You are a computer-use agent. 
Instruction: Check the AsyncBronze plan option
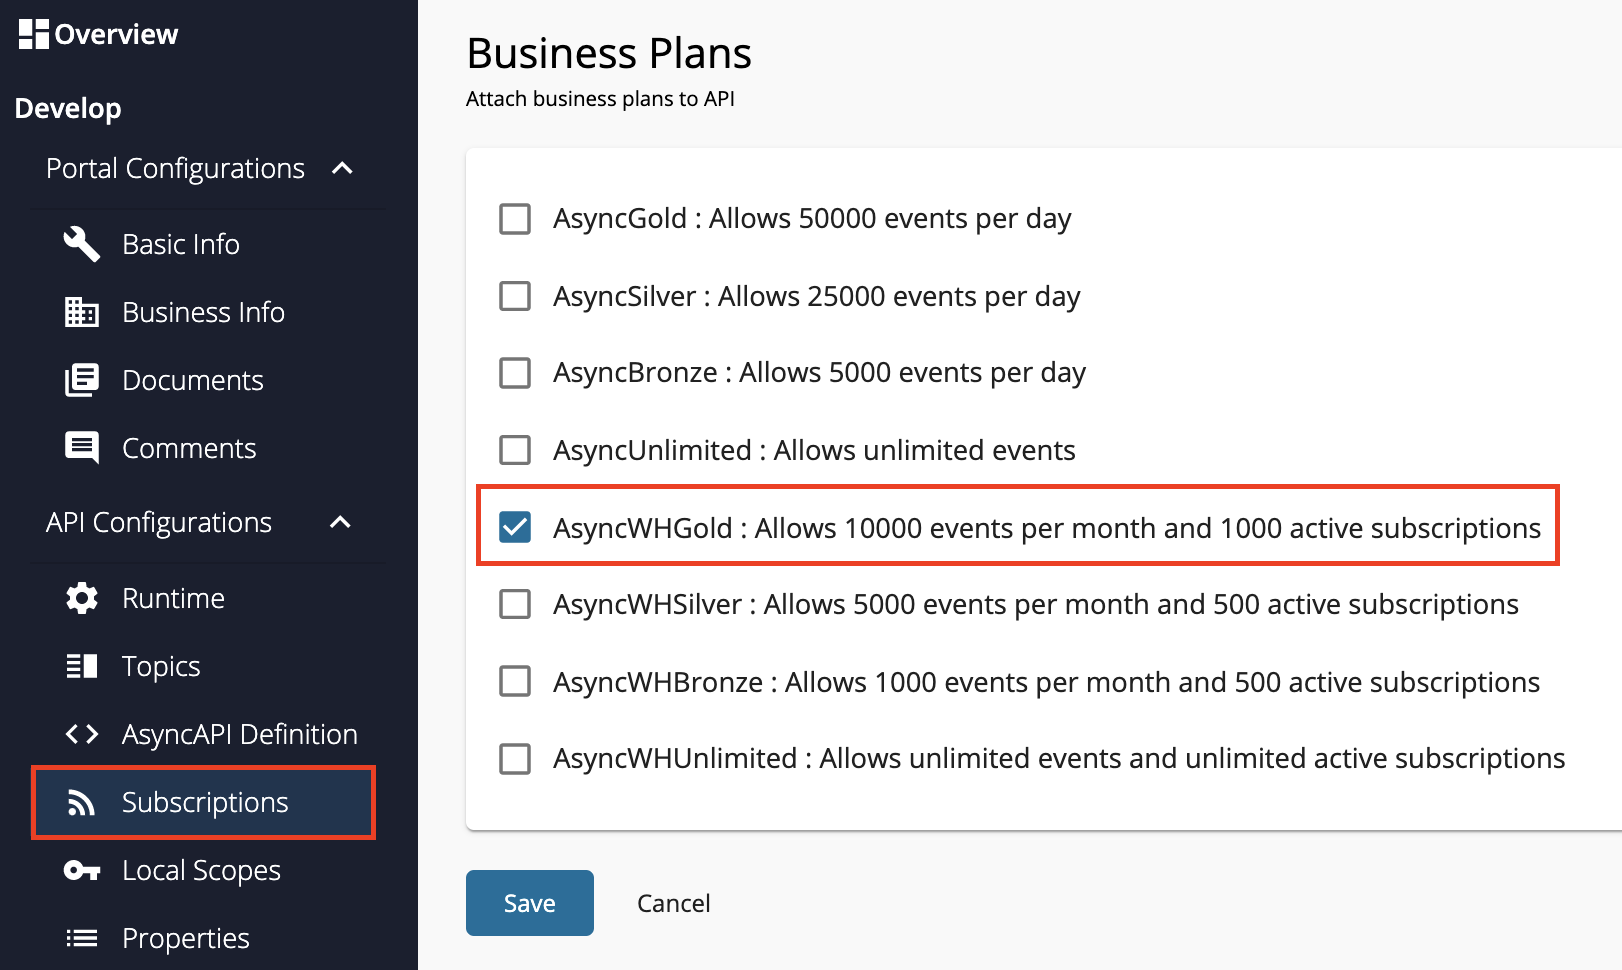(x=514, y=372)
